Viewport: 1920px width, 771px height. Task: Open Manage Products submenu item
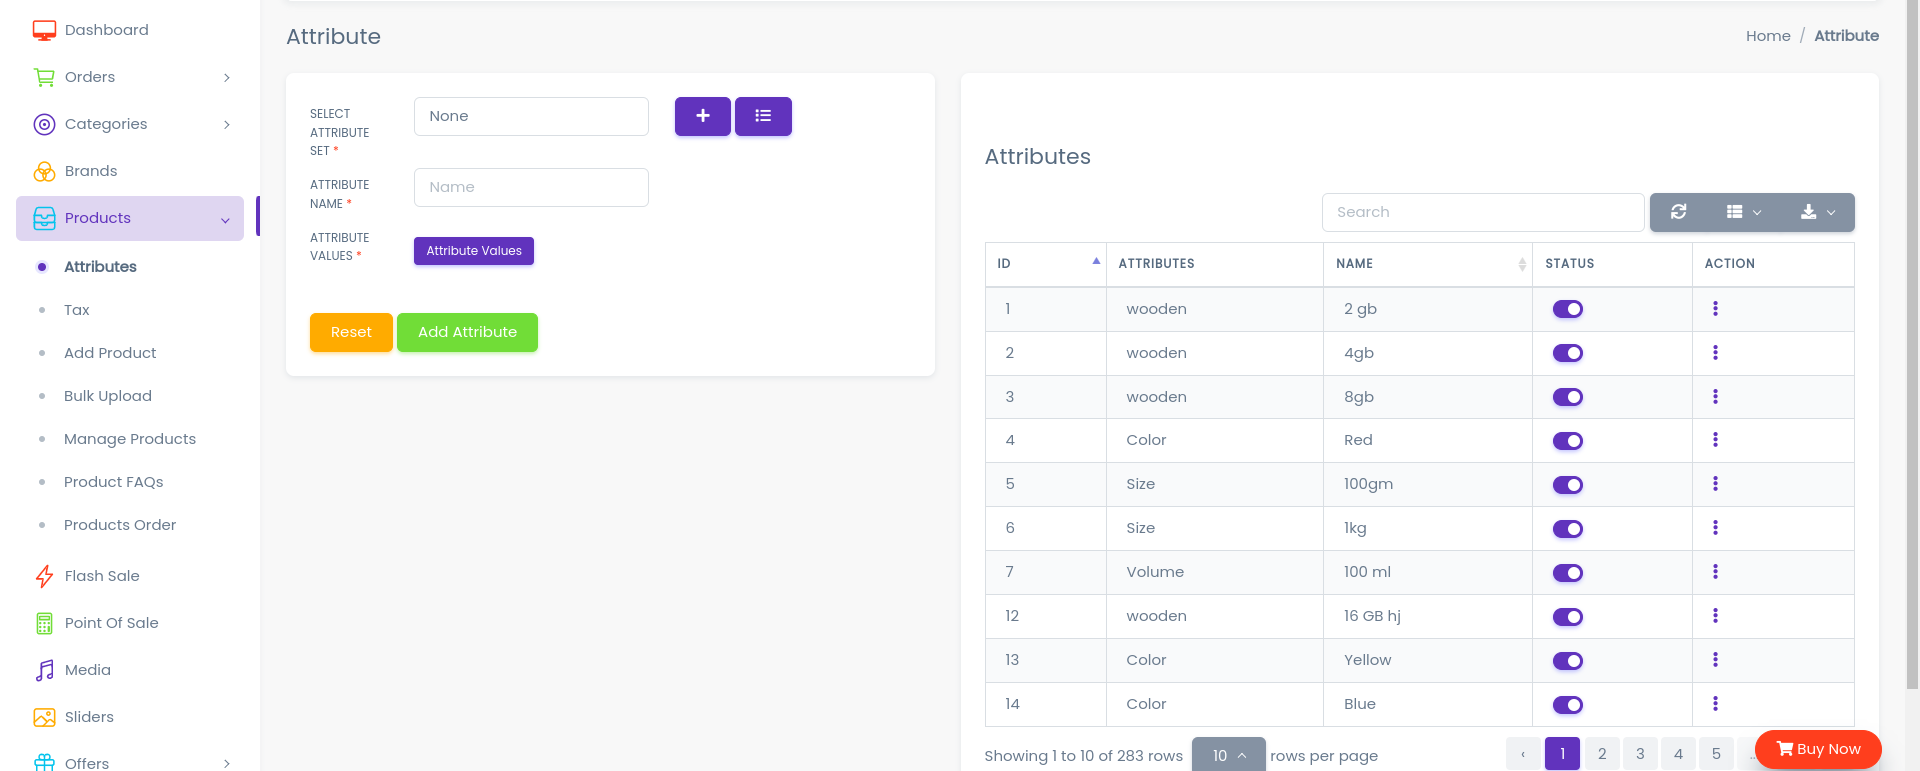pyautogui.click(x=130, y=439)
